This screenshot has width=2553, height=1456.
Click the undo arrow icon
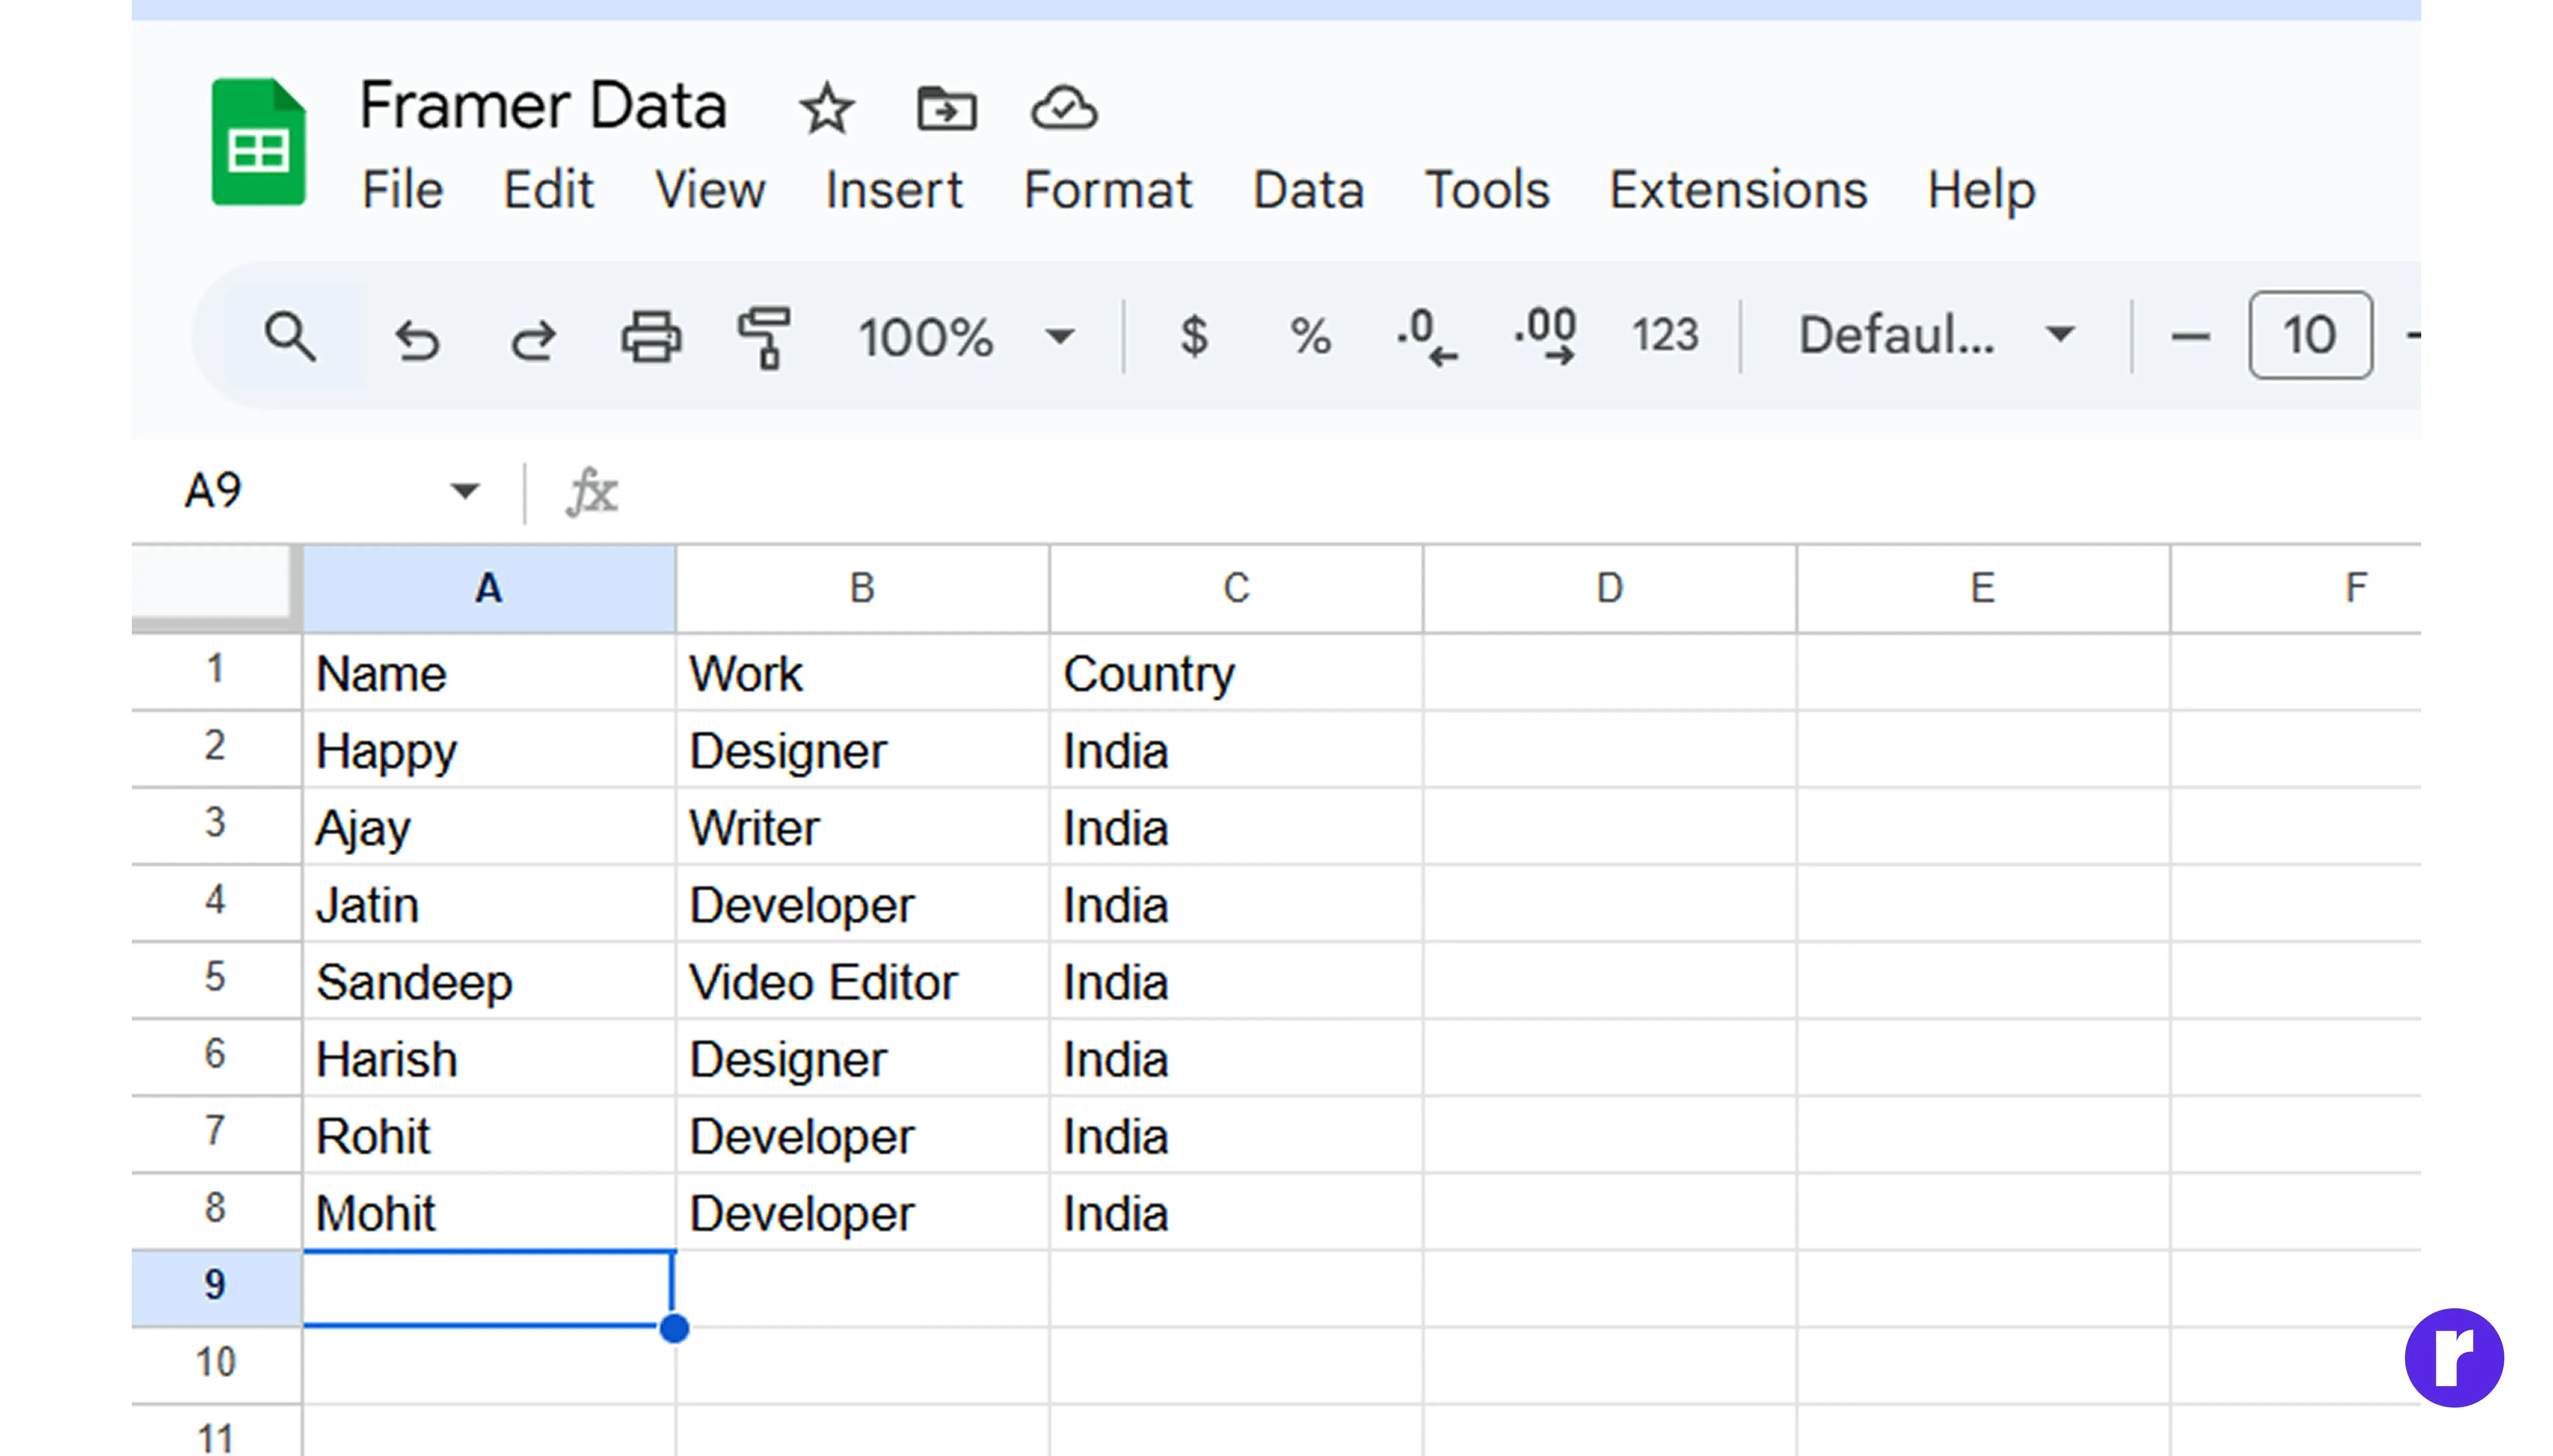416,338
